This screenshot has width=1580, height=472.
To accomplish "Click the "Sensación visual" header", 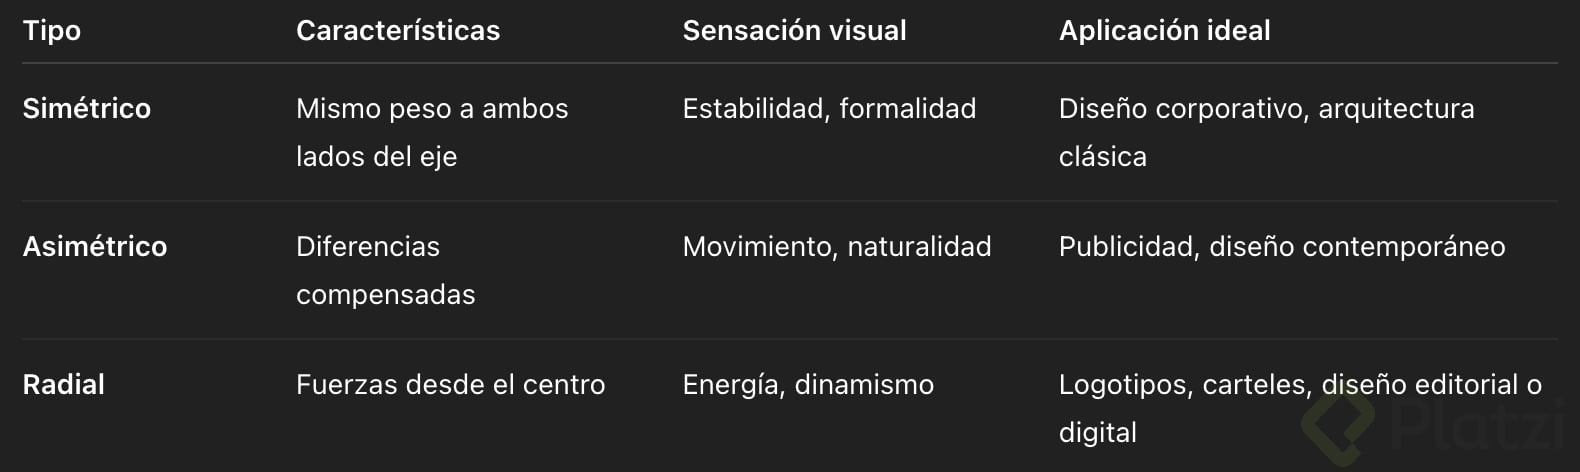I will pos(794,31).
